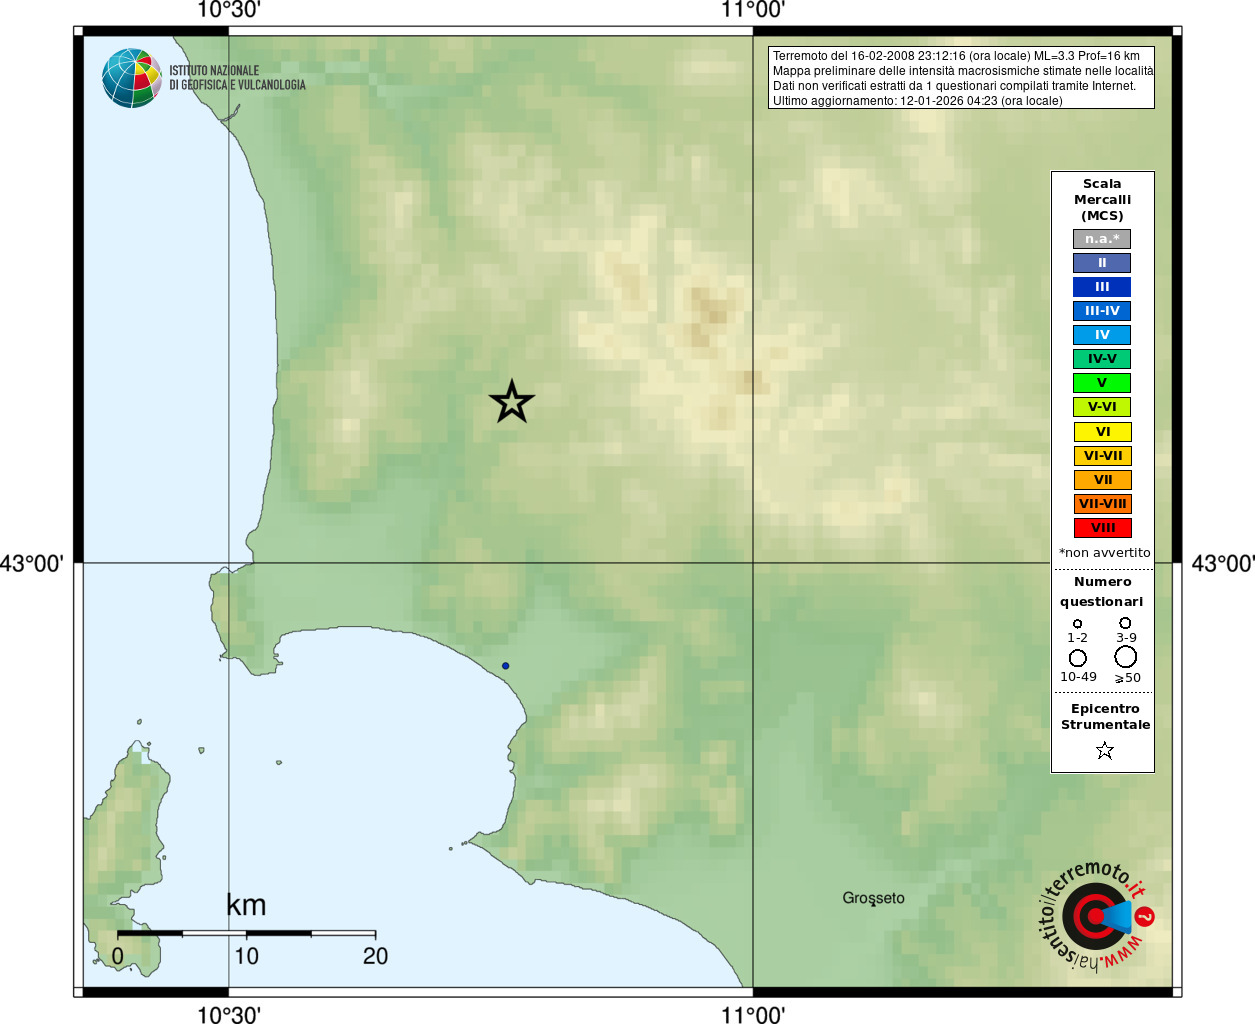Click the 1-2 questionnaires circle symbol
The image size is (1255, 1024).
click(x=1077, y=623)
